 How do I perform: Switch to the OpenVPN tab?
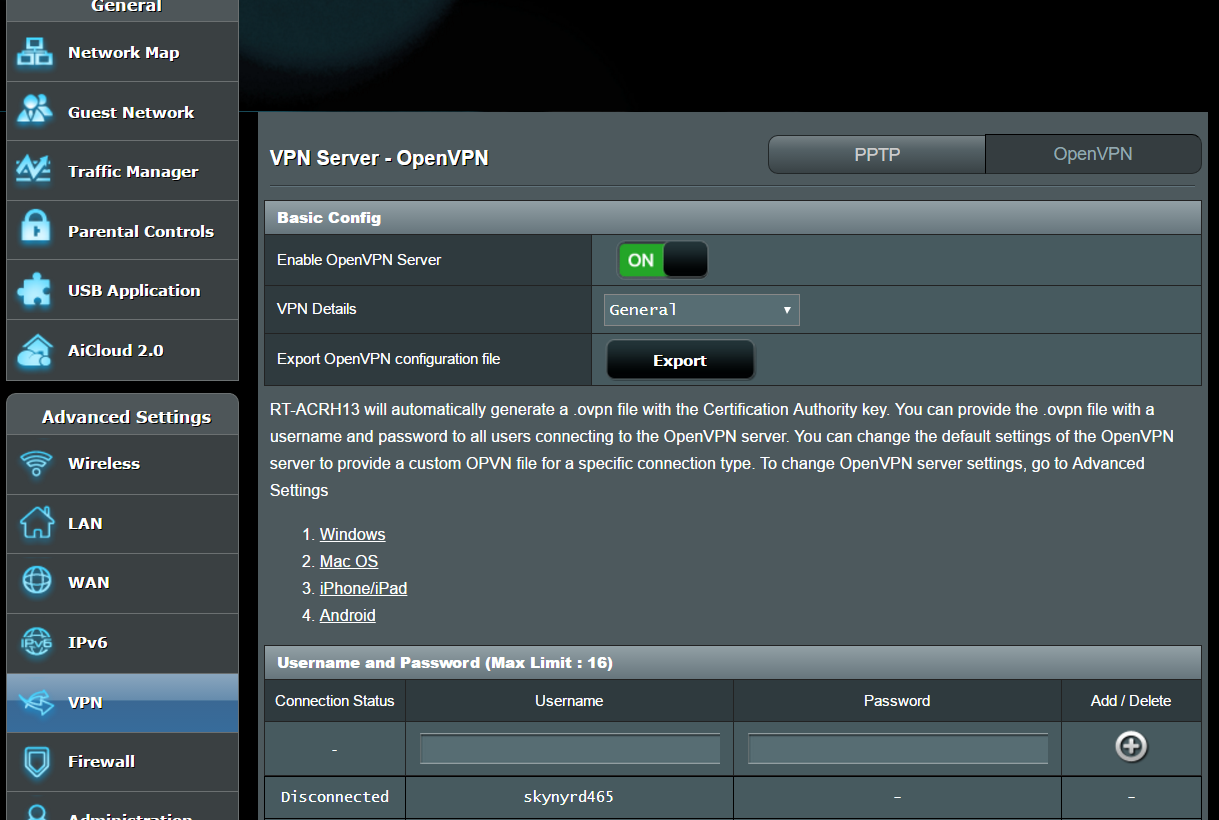[1093, 154]
